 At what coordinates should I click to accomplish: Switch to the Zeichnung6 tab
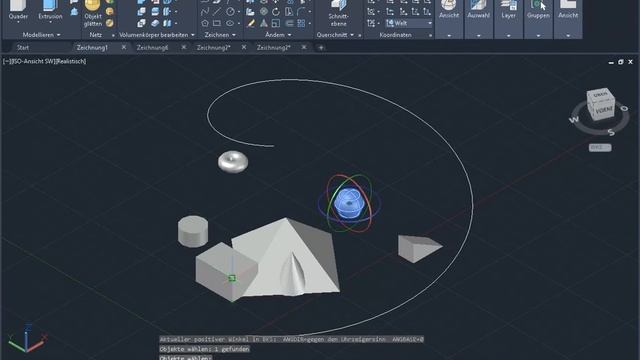[x=152, y=48]
